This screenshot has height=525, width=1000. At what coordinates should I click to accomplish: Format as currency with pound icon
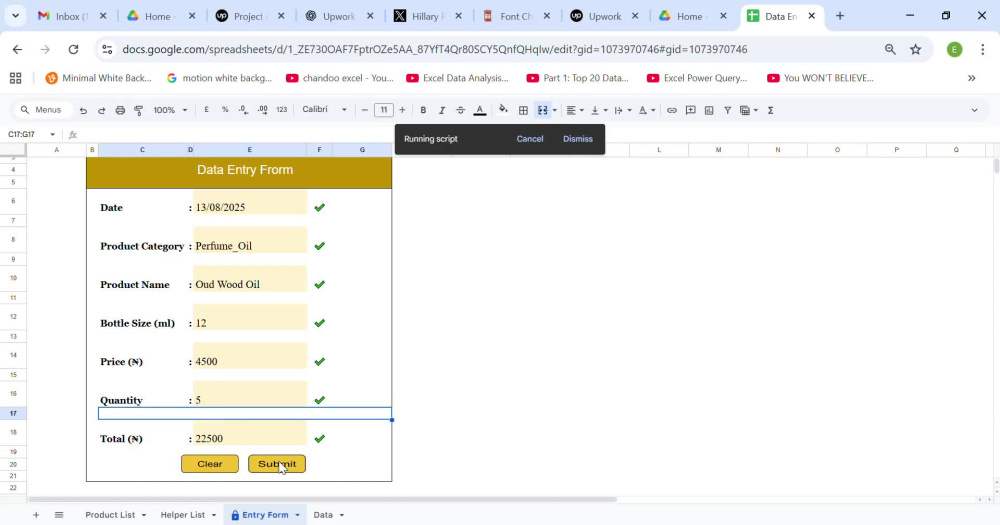[x=207, y=110]
